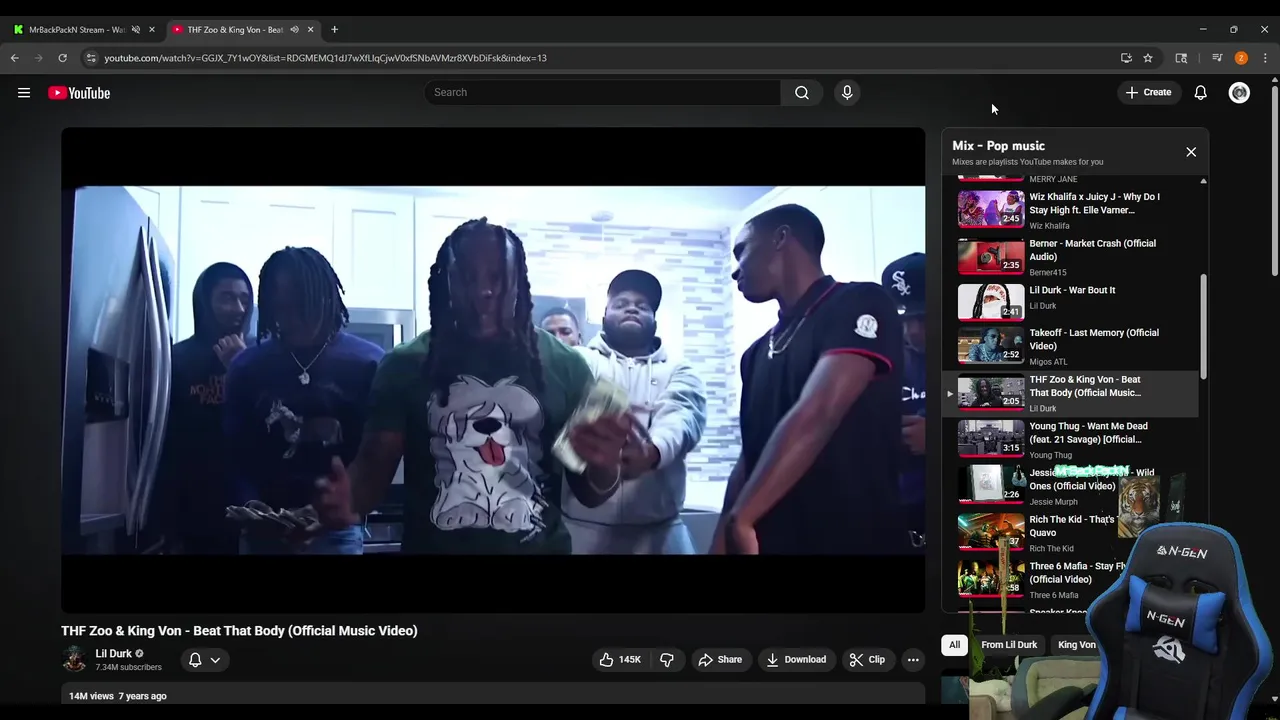Bookmark this page with star icon
The height and width of the screenshot is (720, 1280).
[1148, 58]
